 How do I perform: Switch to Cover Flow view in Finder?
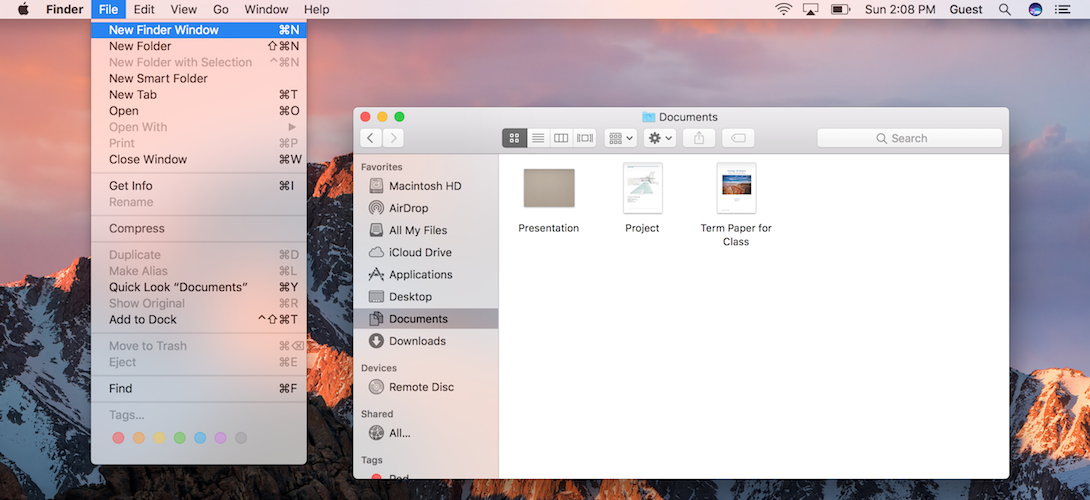(584, 138)
